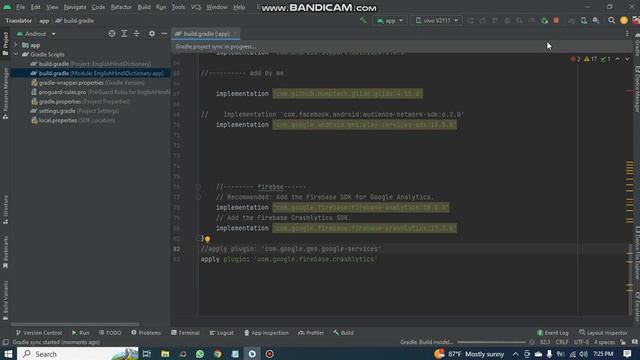The image size is (640, 360).
Task: Open the SDK Manager toolbar icon
Action: [x=596, y=20]
